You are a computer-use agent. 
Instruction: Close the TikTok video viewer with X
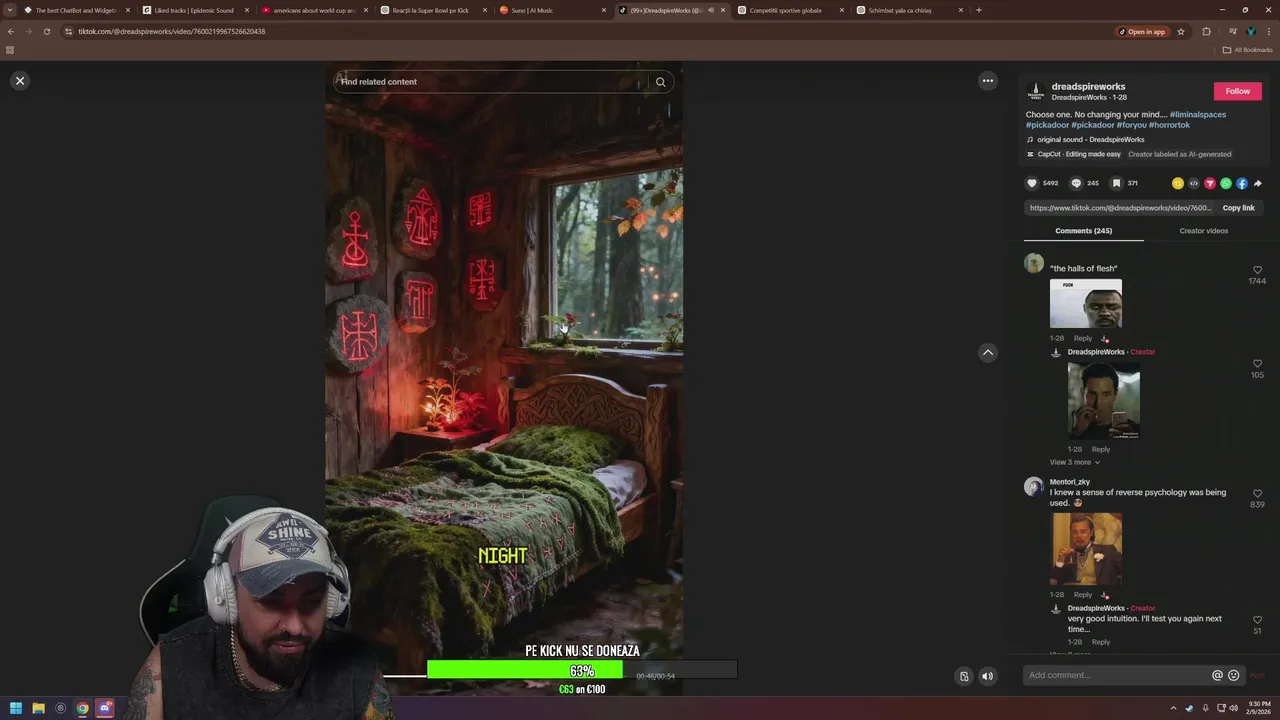pyautogui.click(x=20, y=81)
